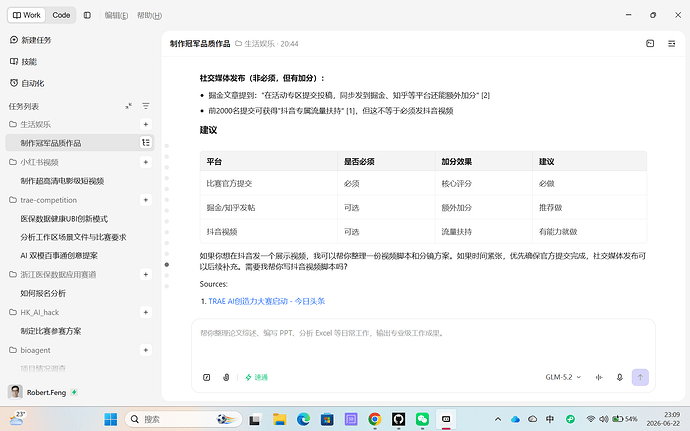Collapse all task list groups icon
Screen dimensions: 690x431
pyautogui.click(x=128, y=106)
